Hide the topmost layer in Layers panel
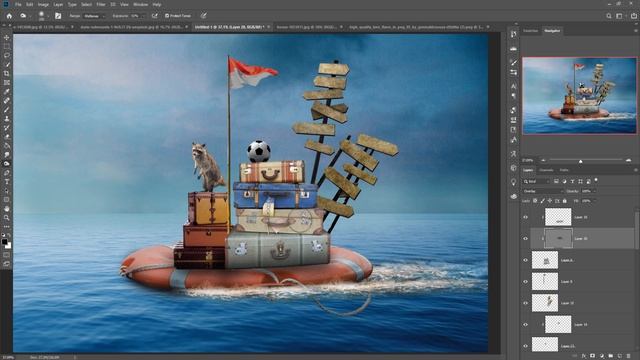Image resolution: width=640 pixels, height=360 pixels. tap(525, 217)
